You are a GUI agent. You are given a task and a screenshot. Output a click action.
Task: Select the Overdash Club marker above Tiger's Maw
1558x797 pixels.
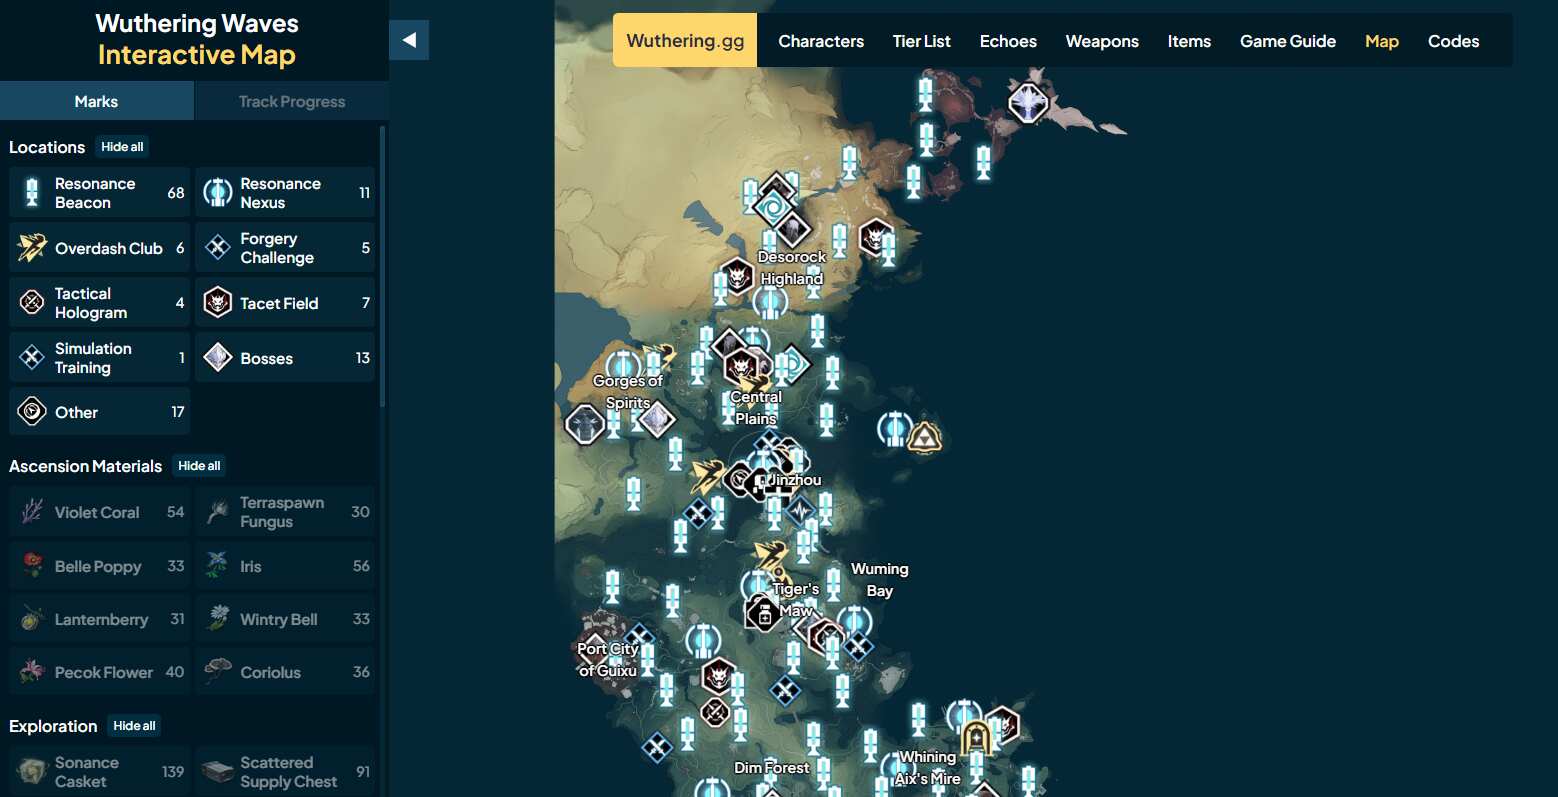771,557
